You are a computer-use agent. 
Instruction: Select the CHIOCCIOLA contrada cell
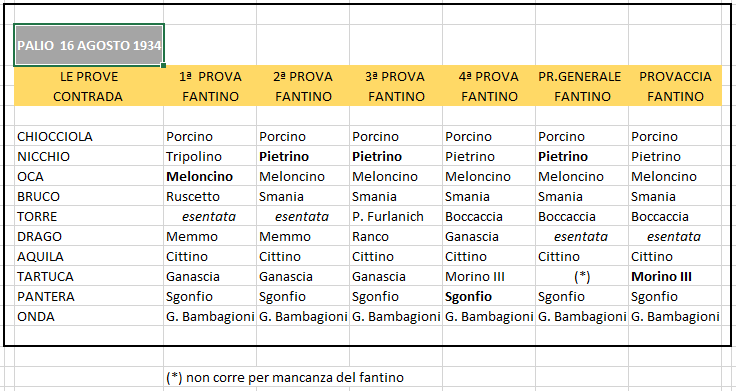(89, 136)
